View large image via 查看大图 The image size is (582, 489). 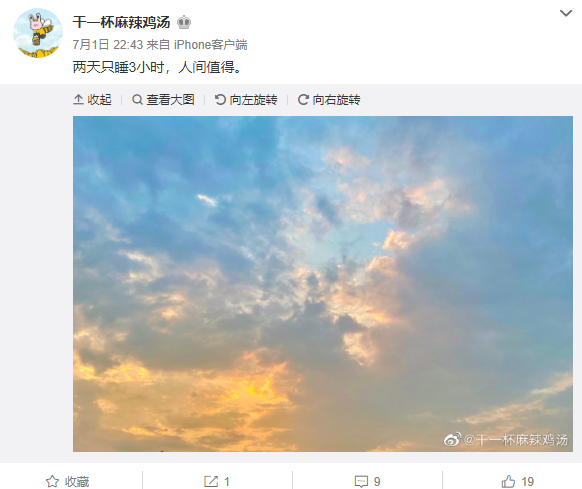[163, 100]
